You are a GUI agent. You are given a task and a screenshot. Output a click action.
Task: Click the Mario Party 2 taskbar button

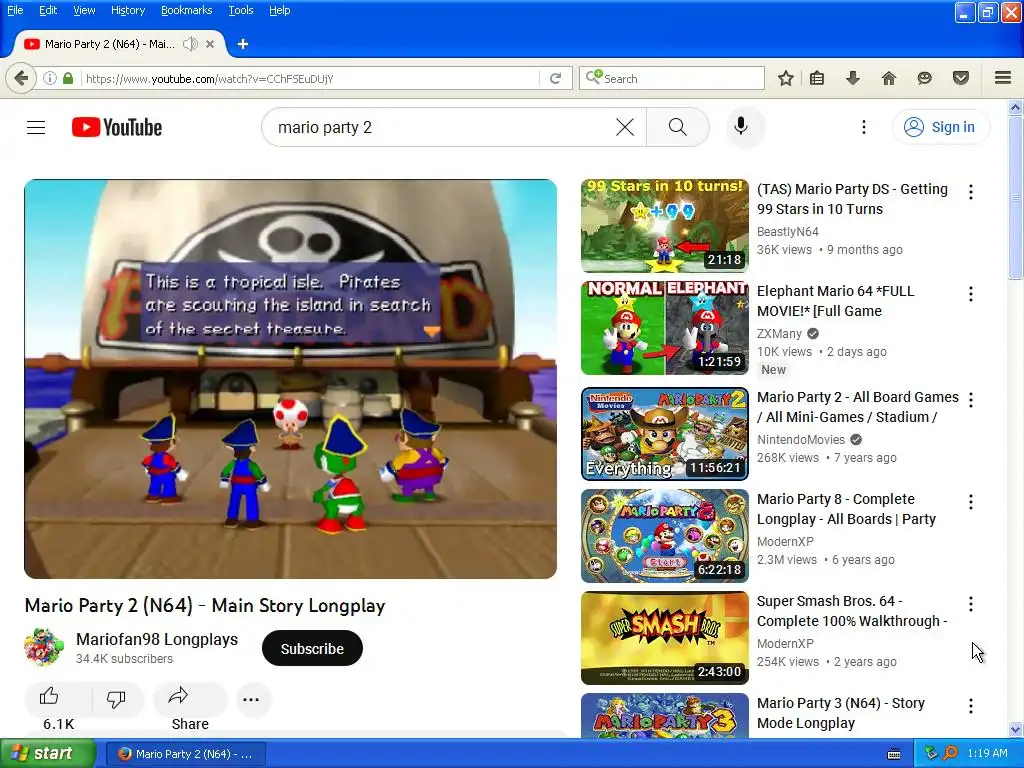(185, 754)
